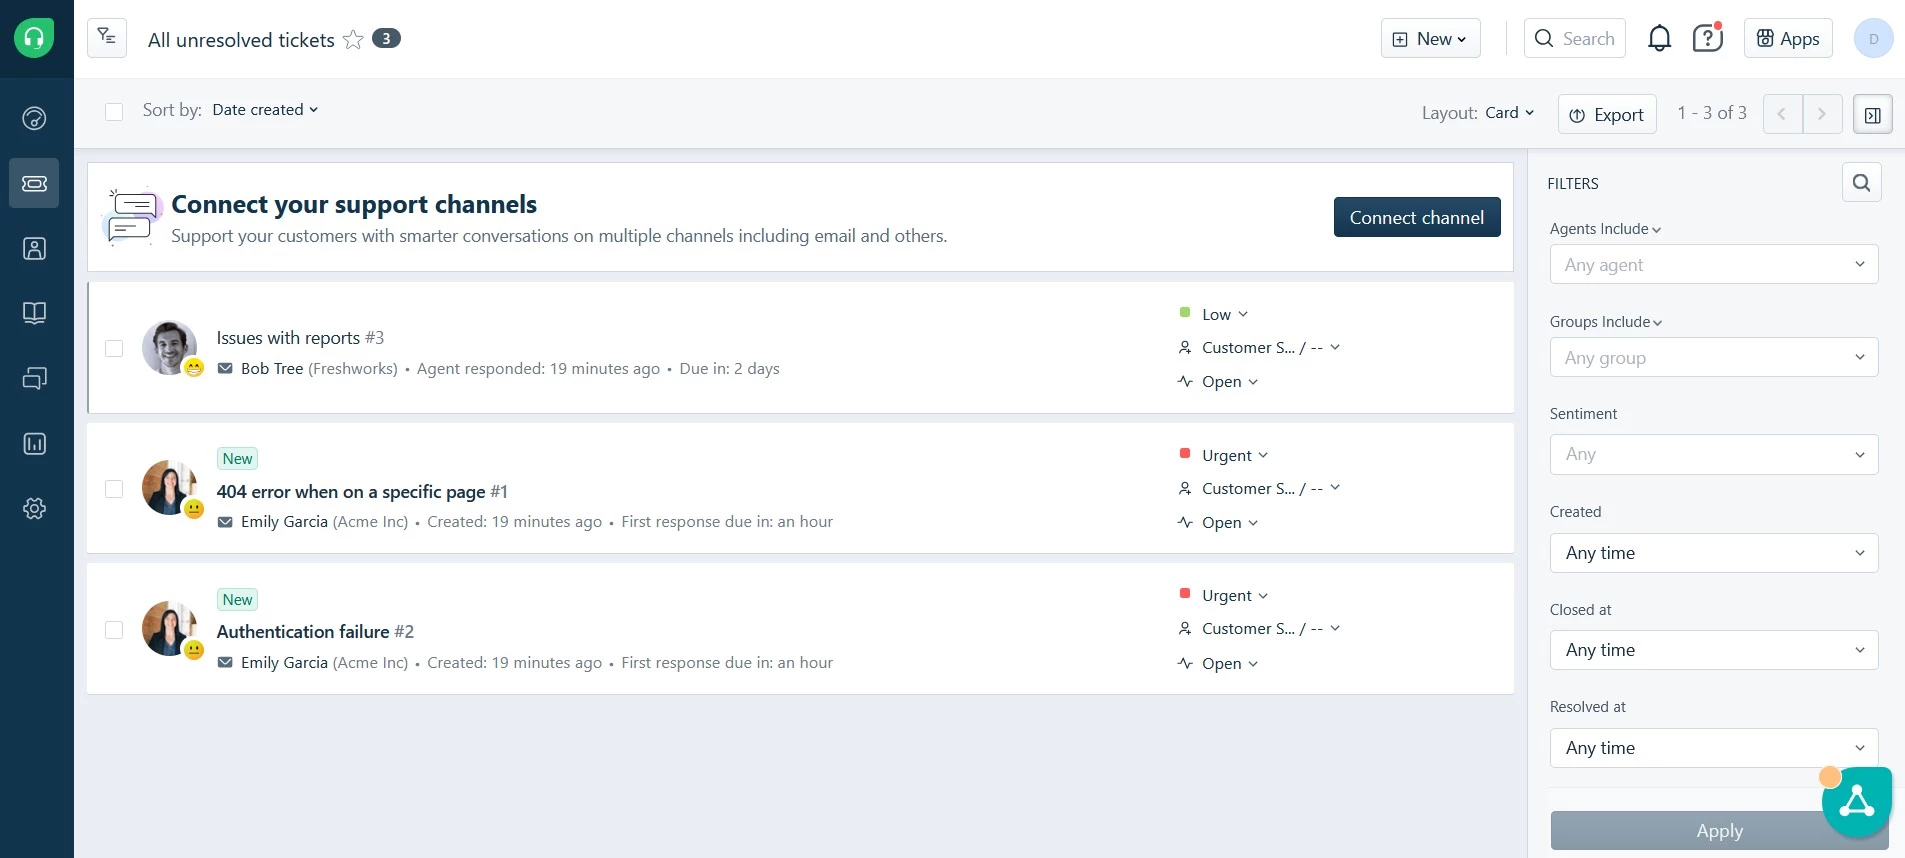Open the Admin gear icon in sidebar
Viewport: 1905px width, 858px height.
pyautogui.click(x=34, y=508)
